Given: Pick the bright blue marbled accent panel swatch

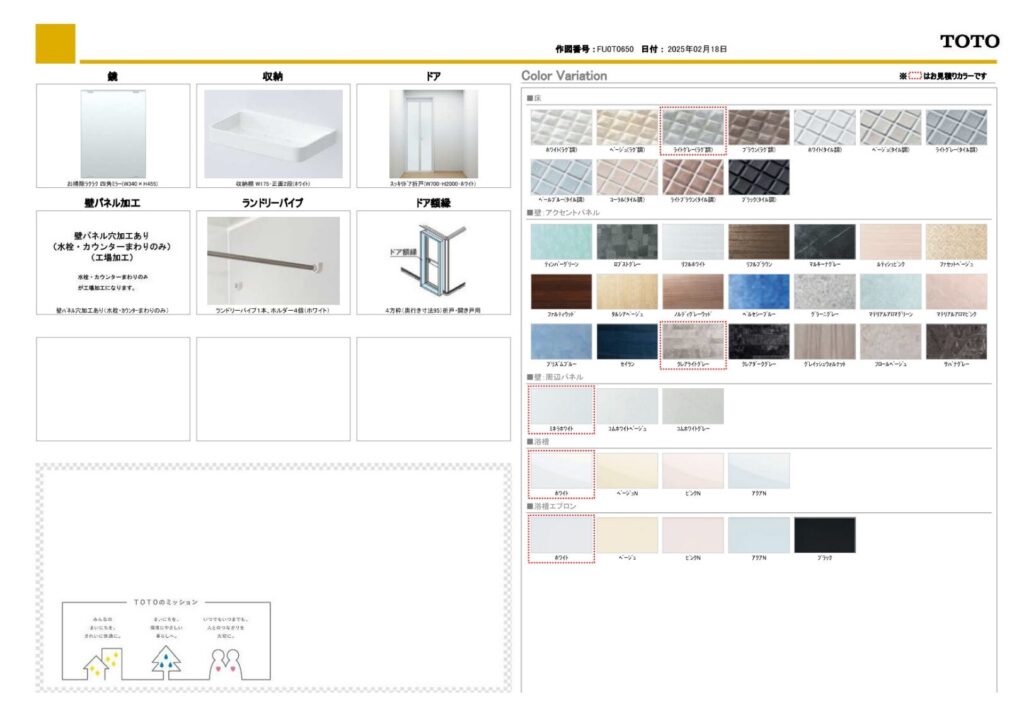Looking at the screenshot, I should [758, 291].
